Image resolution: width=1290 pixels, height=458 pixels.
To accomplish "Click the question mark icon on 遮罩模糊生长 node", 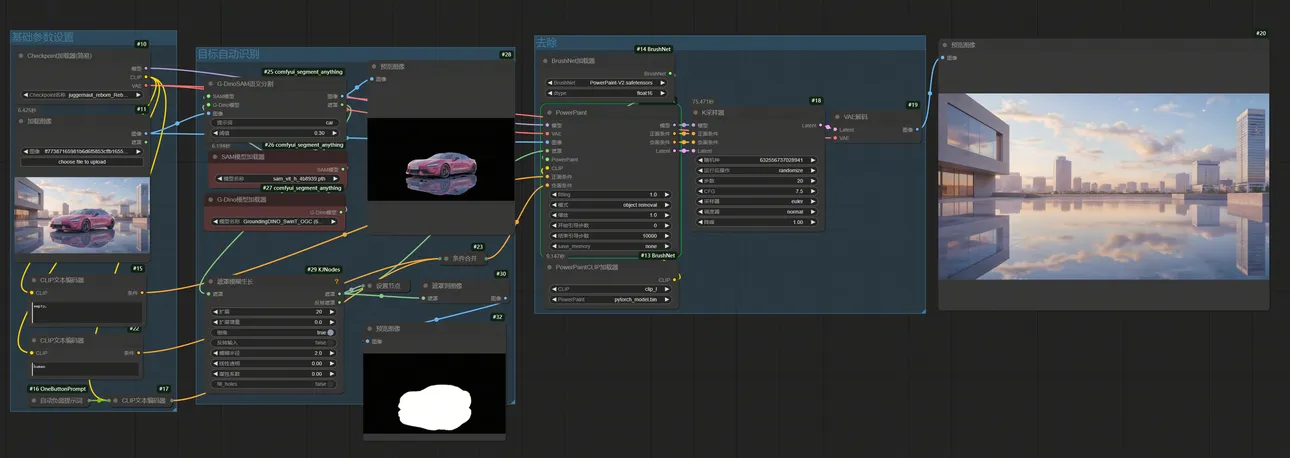I will click(x=336, y=281).
